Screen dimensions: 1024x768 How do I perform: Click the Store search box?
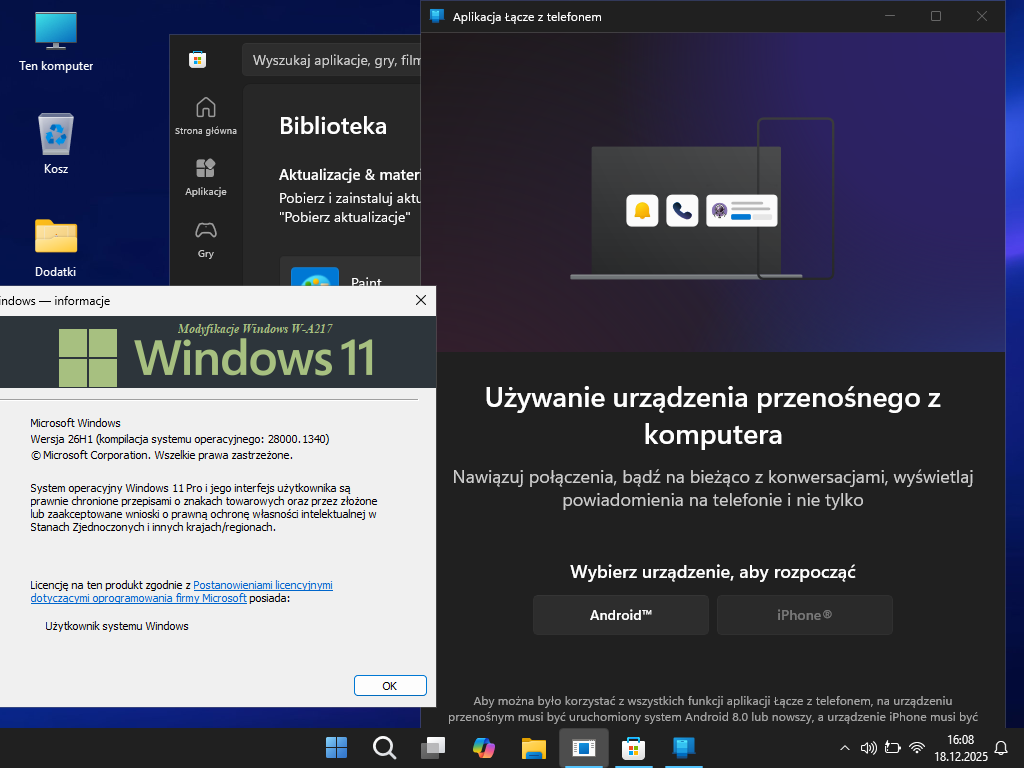tap(335, 60)
